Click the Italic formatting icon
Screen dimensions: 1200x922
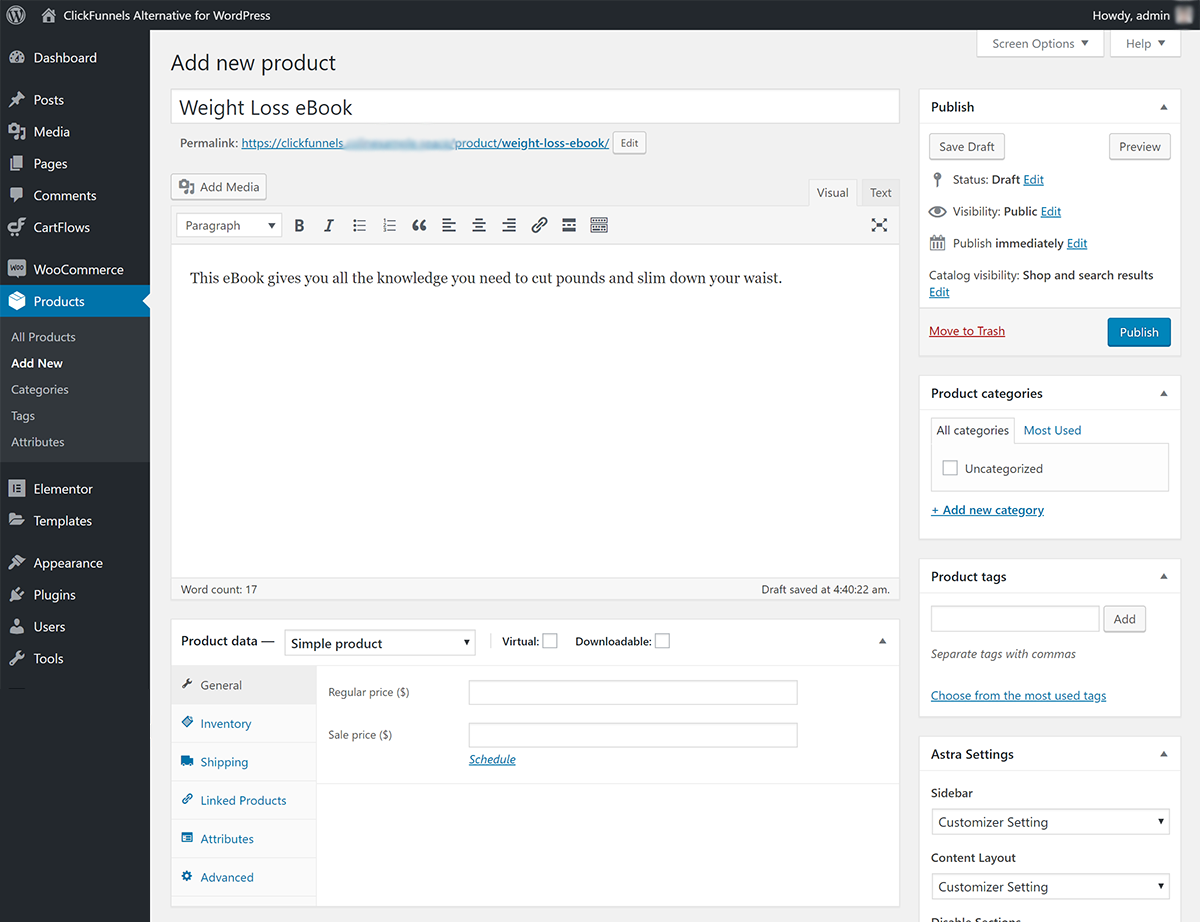pos(329,225)
